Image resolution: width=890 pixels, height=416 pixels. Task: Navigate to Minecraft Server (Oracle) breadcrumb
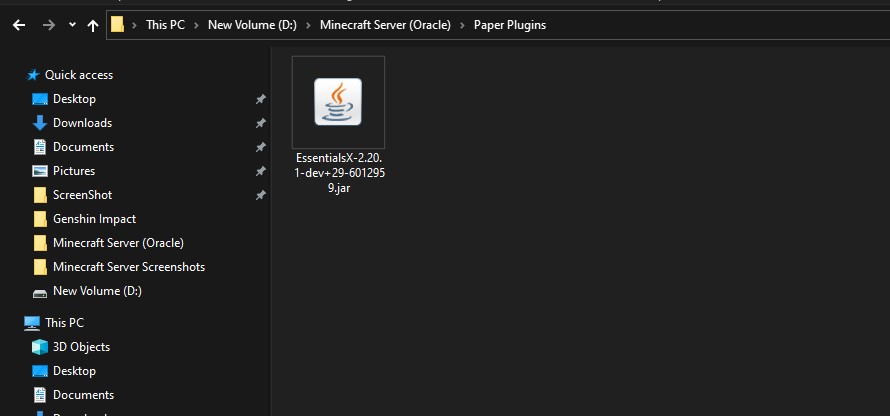click(x=385, y=25)
